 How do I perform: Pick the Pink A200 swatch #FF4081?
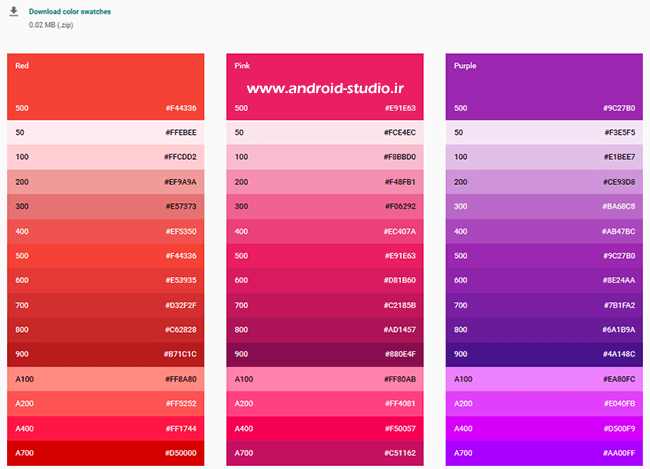(325, 404)
